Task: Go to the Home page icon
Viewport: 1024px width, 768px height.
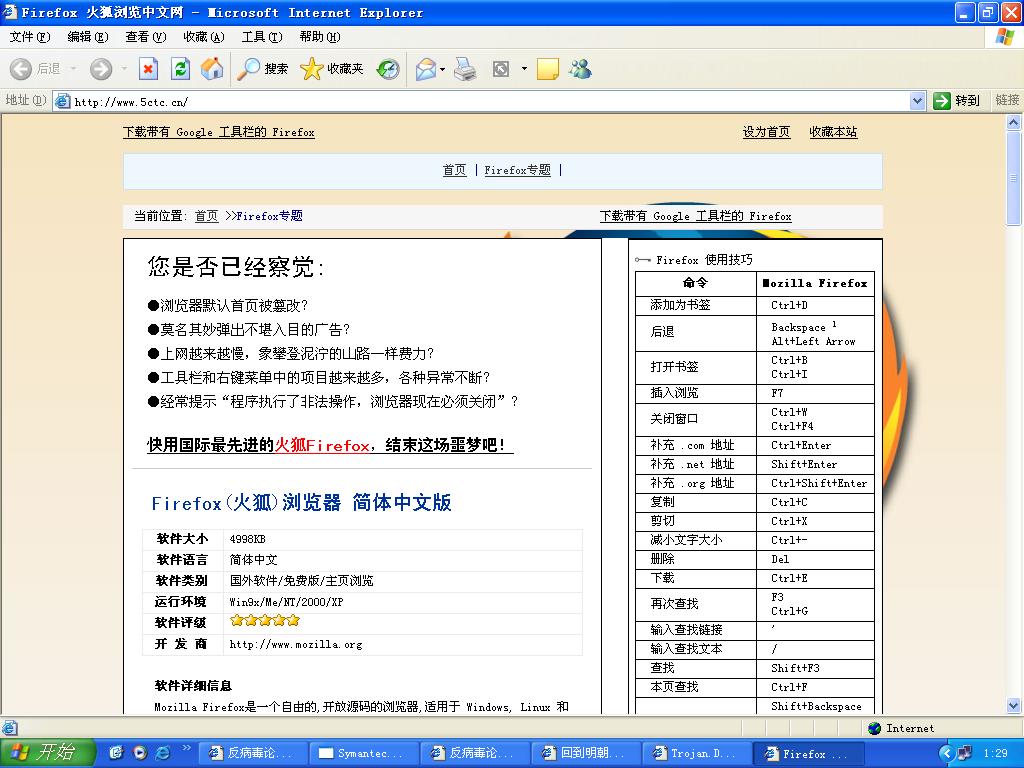Action: point(212,69)
